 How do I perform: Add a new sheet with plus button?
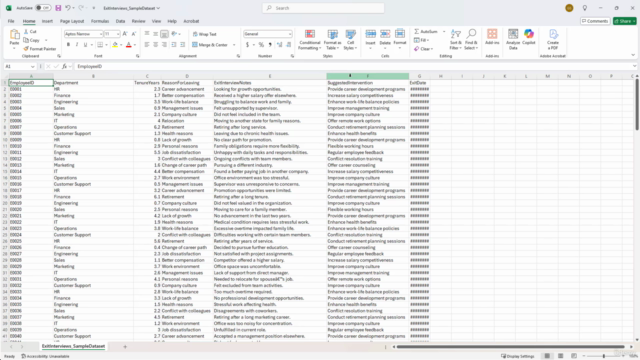125,347
